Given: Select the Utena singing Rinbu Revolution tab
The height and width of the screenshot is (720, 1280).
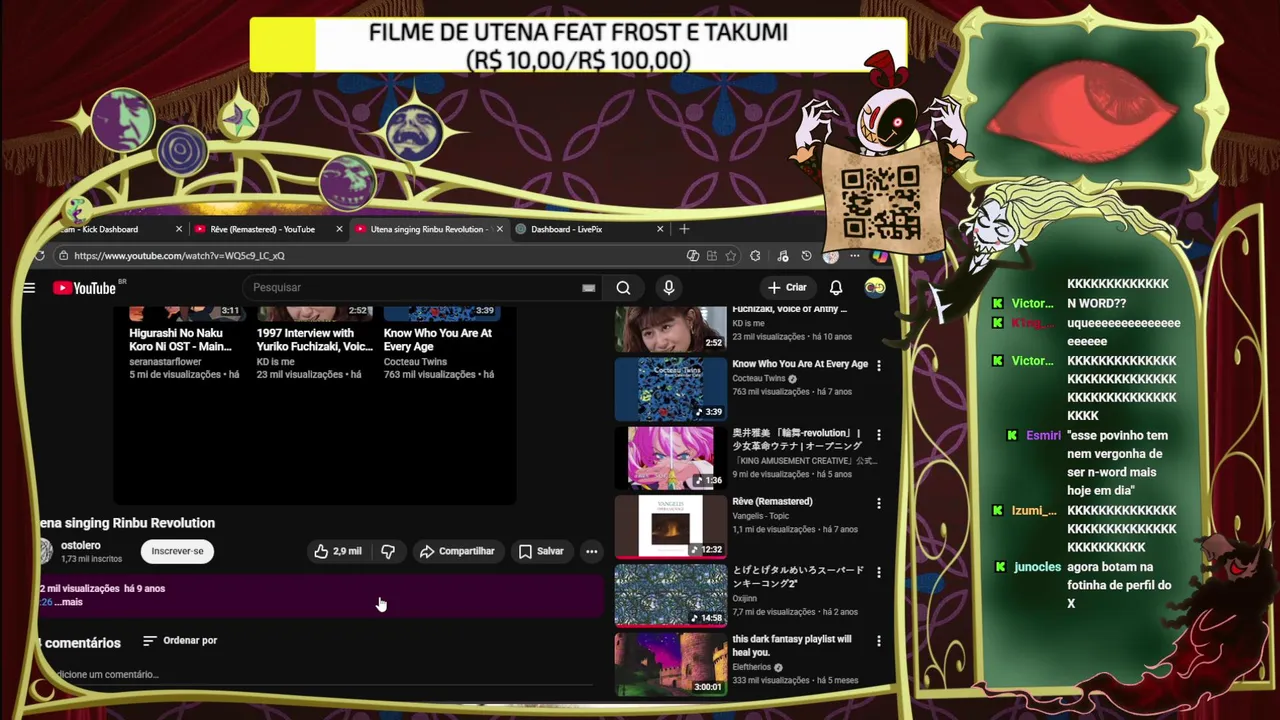Looking at the screenshot, I should click(x=428, y=229).
